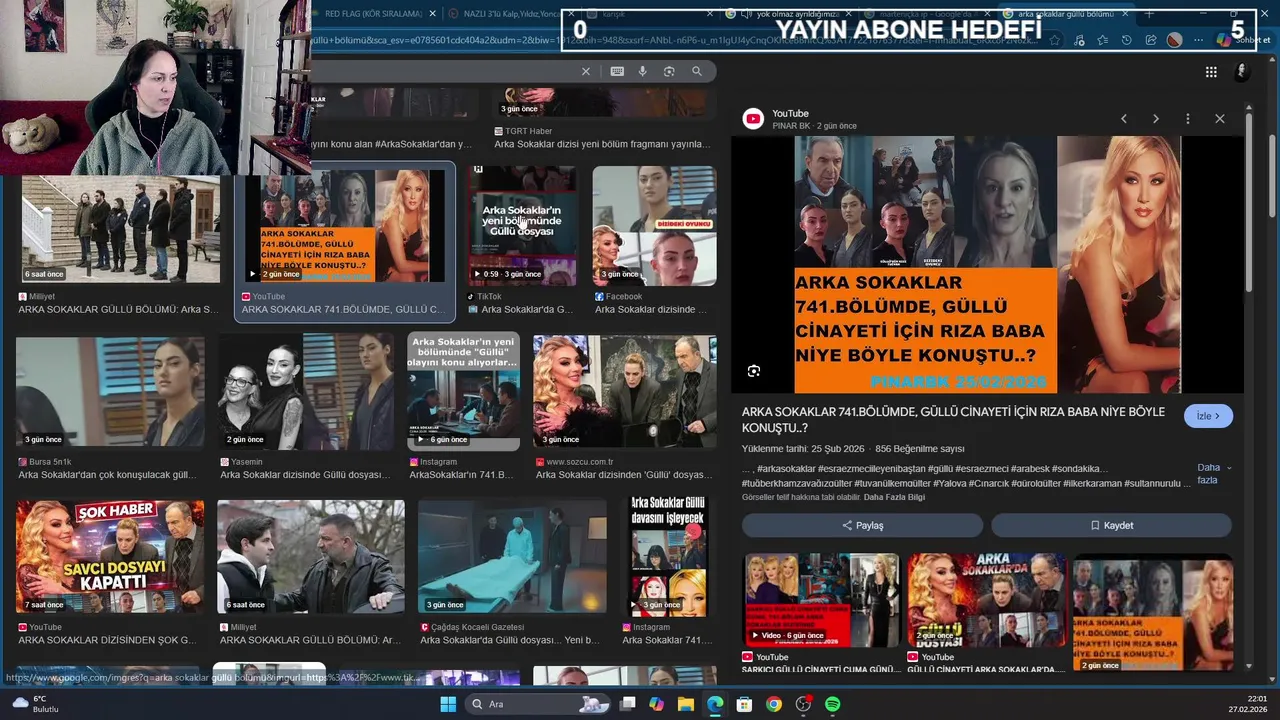Close the image preview panel
The image size is (1280, 720).
click(x=1220, y=119)
